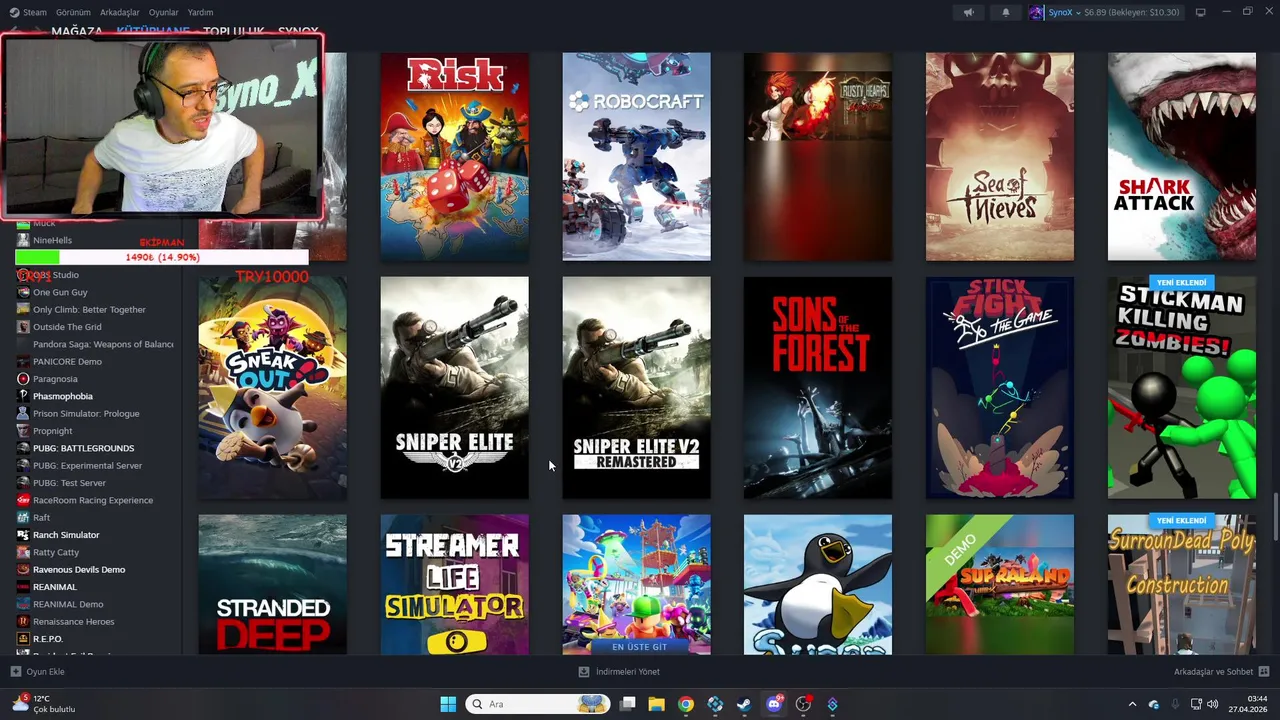Open OBS Studio from taskbar
Viewport: 1280px width, 720px height.
tap(803, 704)
